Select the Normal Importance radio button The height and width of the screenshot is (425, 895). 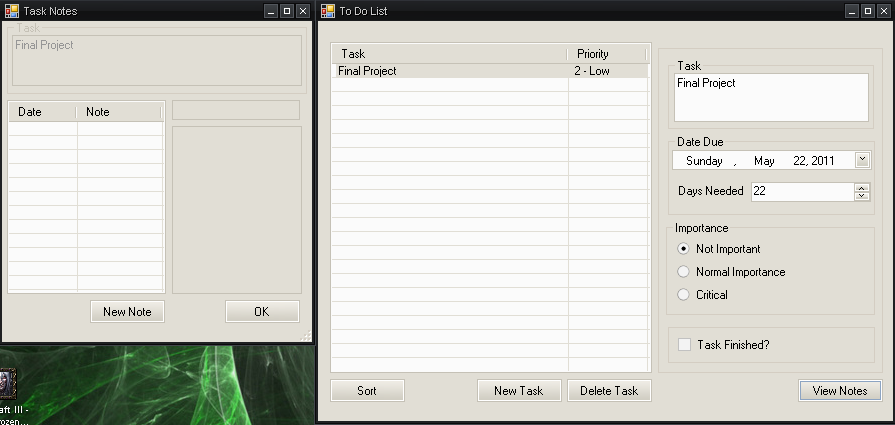point(683,272)
